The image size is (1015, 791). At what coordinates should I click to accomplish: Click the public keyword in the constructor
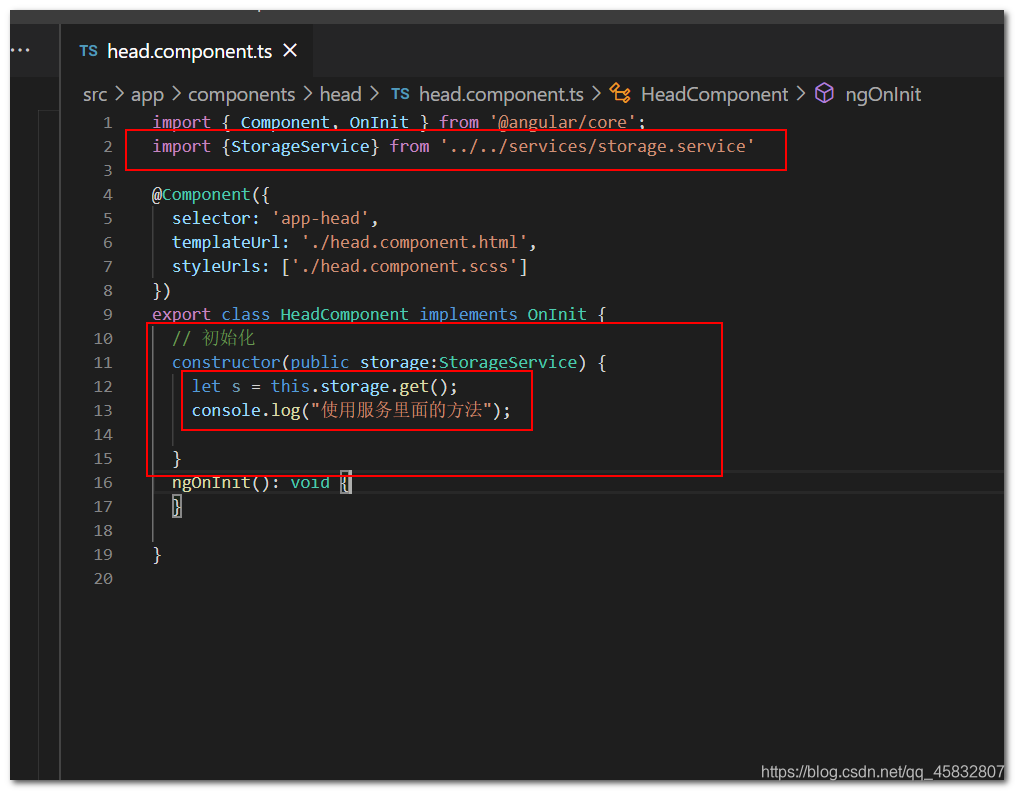point(320,362)
